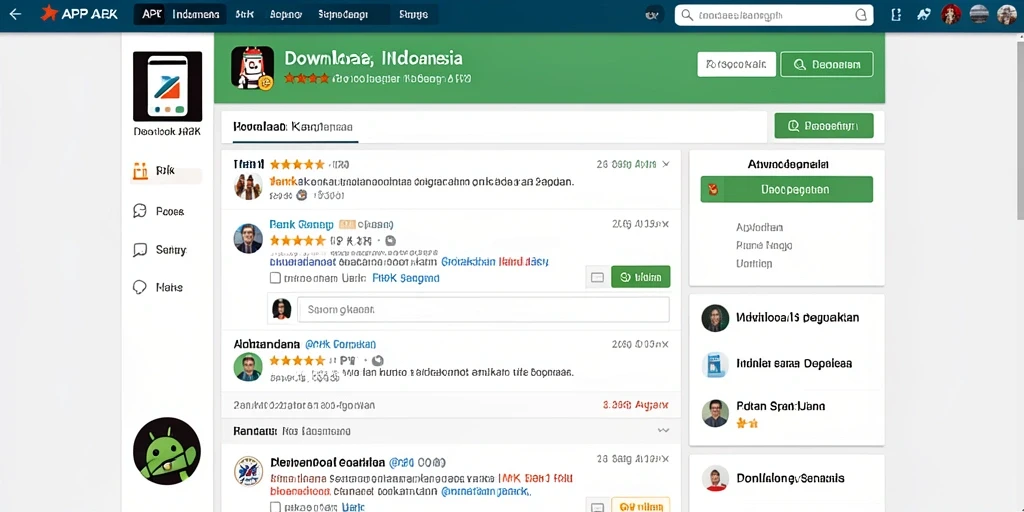Click the grey card icon beside the green reply button
This screenshot has height=512, width=1024.
pyautogui.click(x=596, y=277)
